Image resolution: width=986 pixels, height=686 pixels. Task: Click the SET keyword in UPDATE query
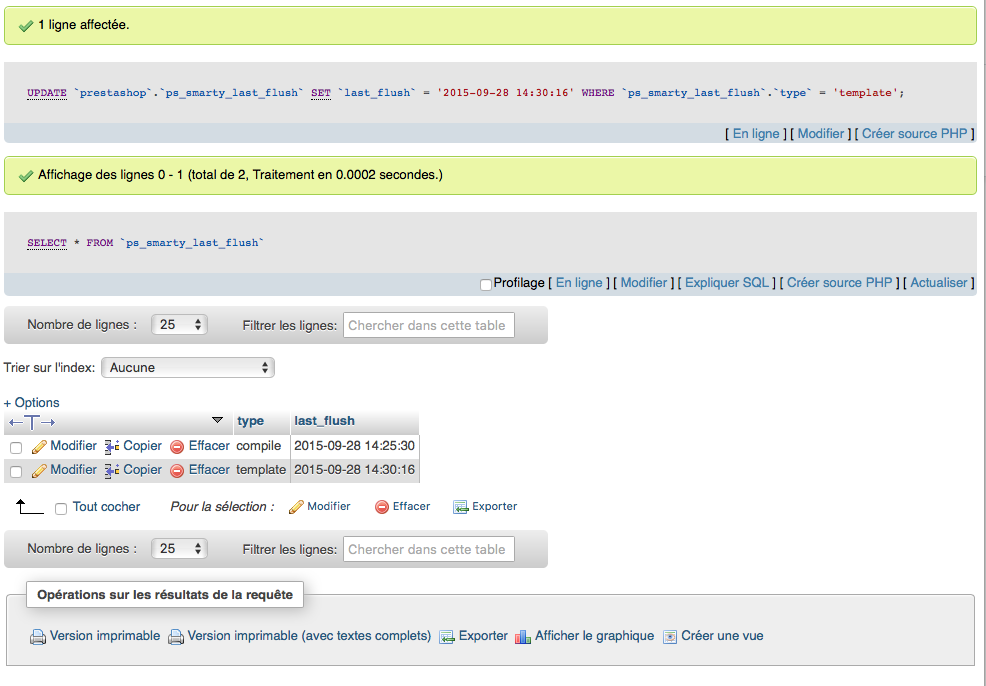[321, 93]
